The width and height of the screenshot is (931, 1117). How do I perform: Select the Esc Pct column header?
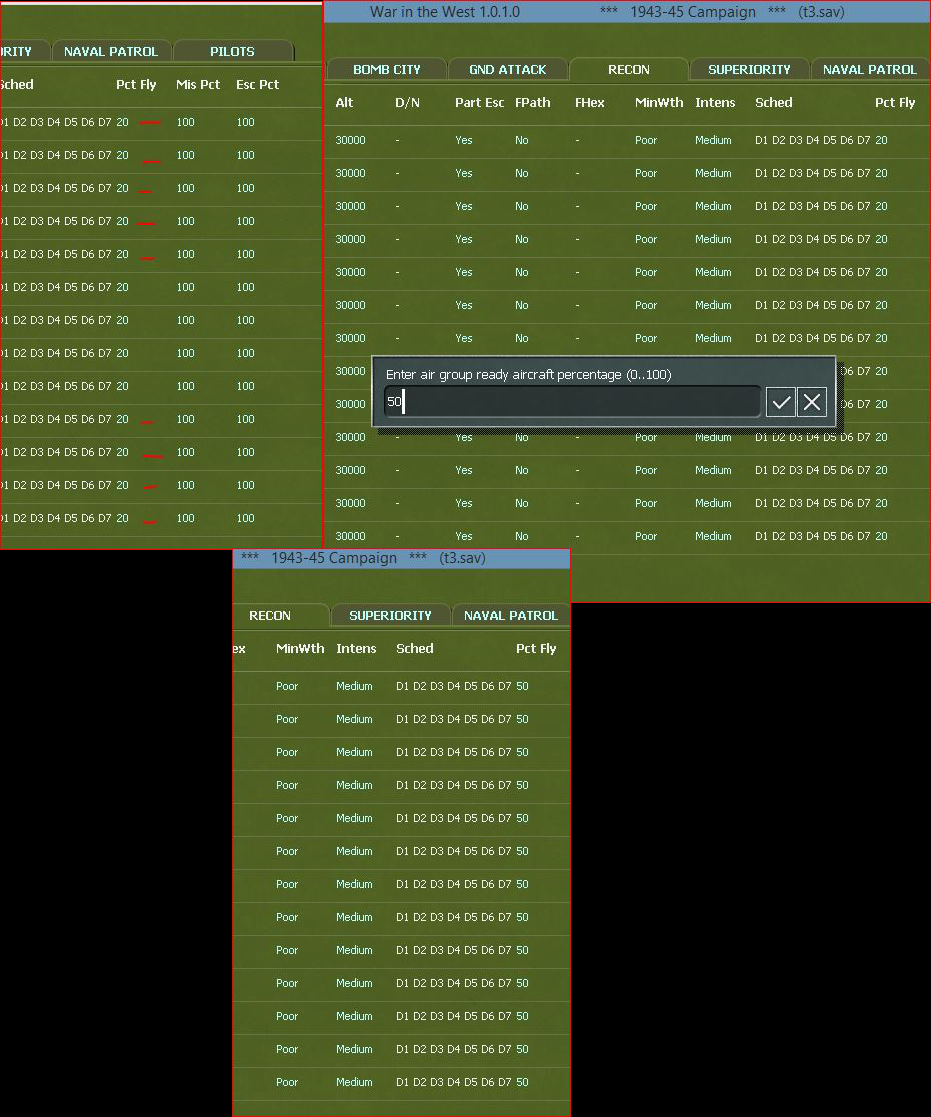click(x=258, y=85)
